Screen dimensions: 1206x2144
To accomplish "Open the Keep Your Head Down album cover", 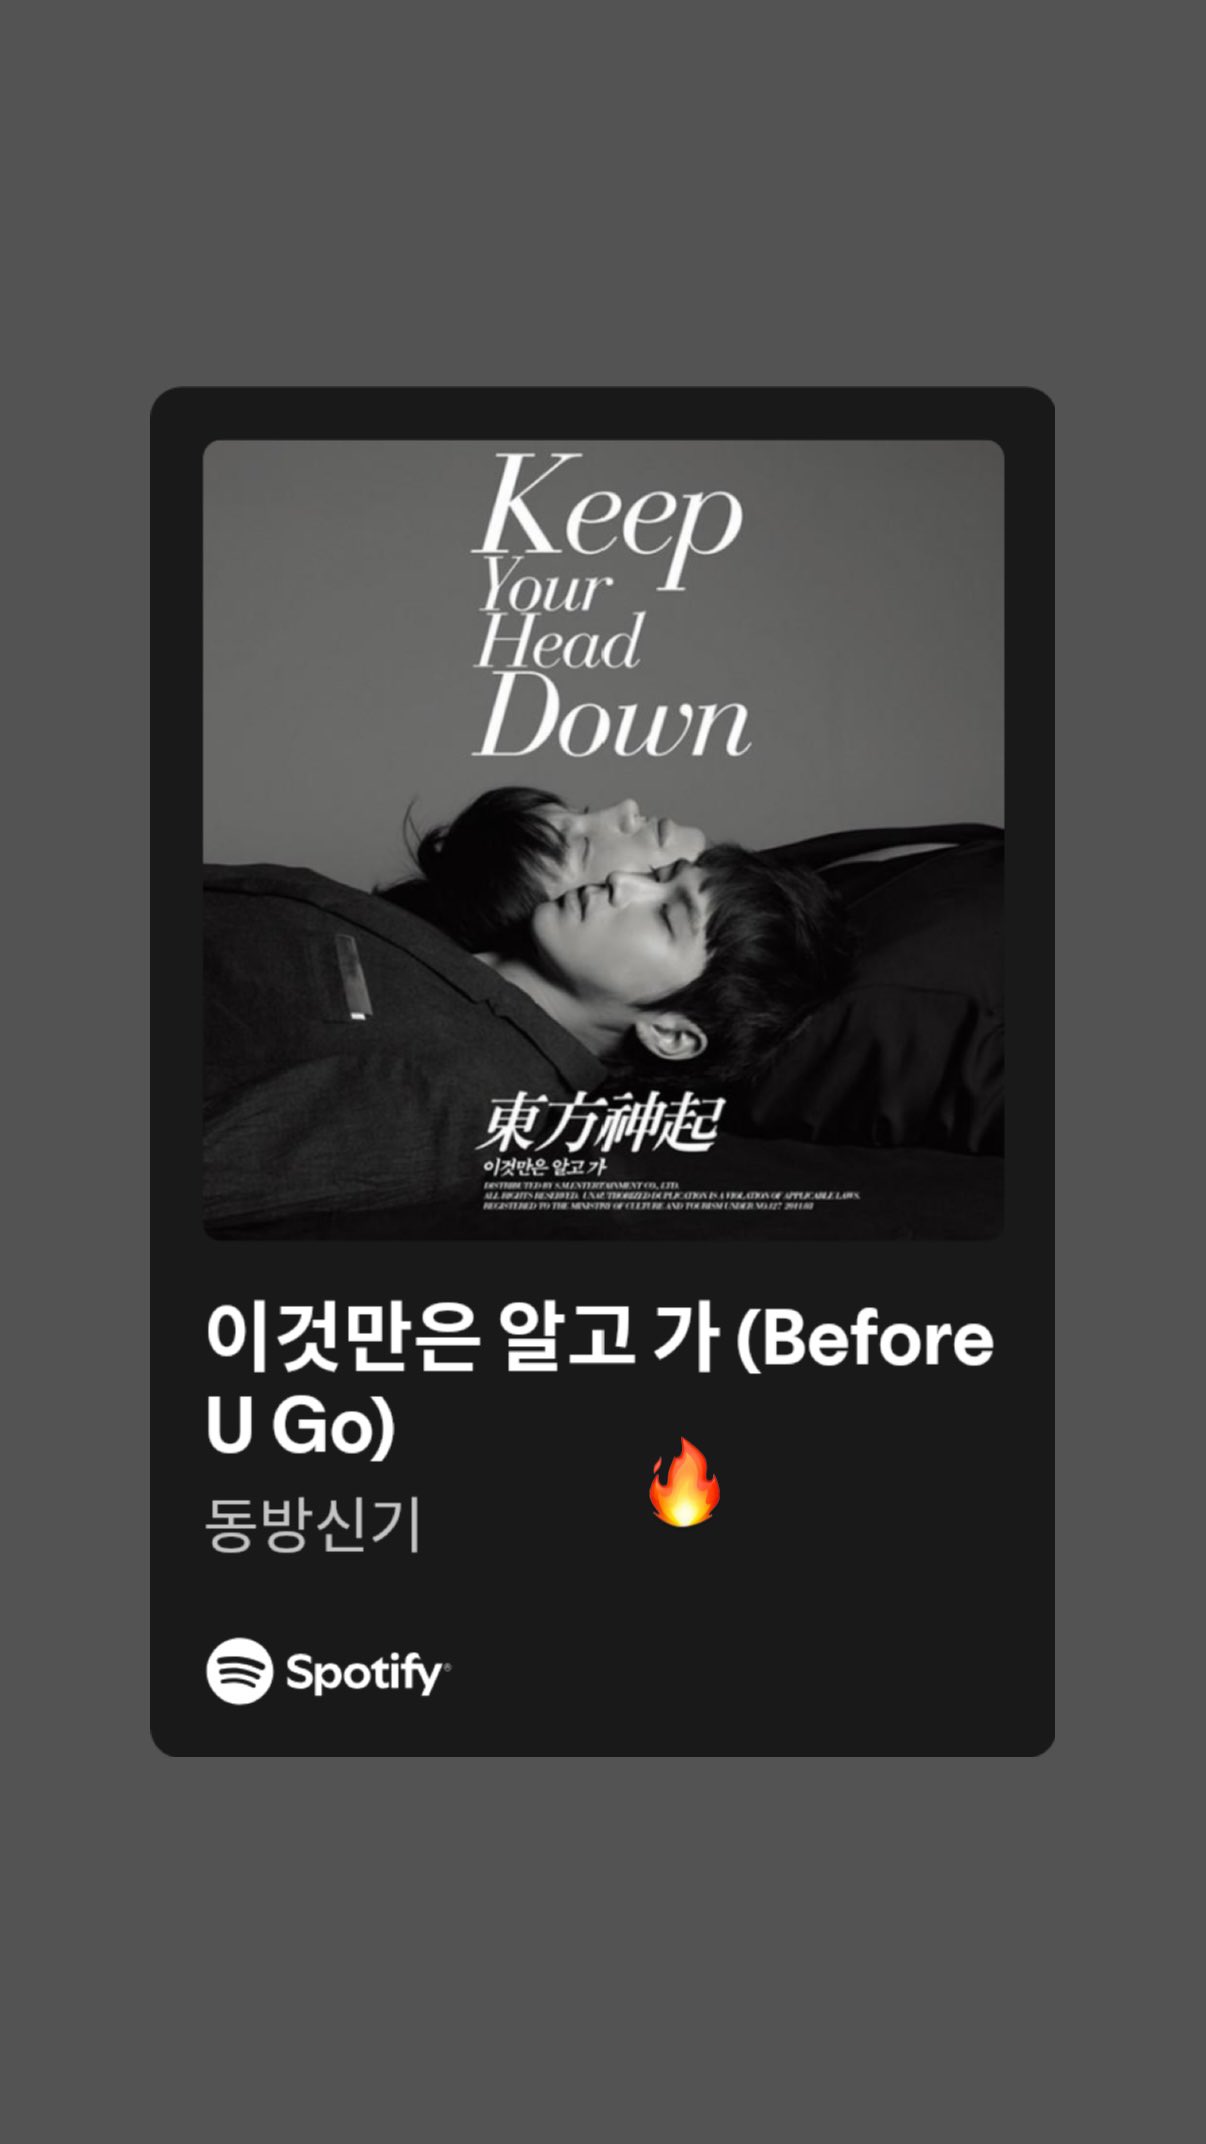I will [603, 840].
